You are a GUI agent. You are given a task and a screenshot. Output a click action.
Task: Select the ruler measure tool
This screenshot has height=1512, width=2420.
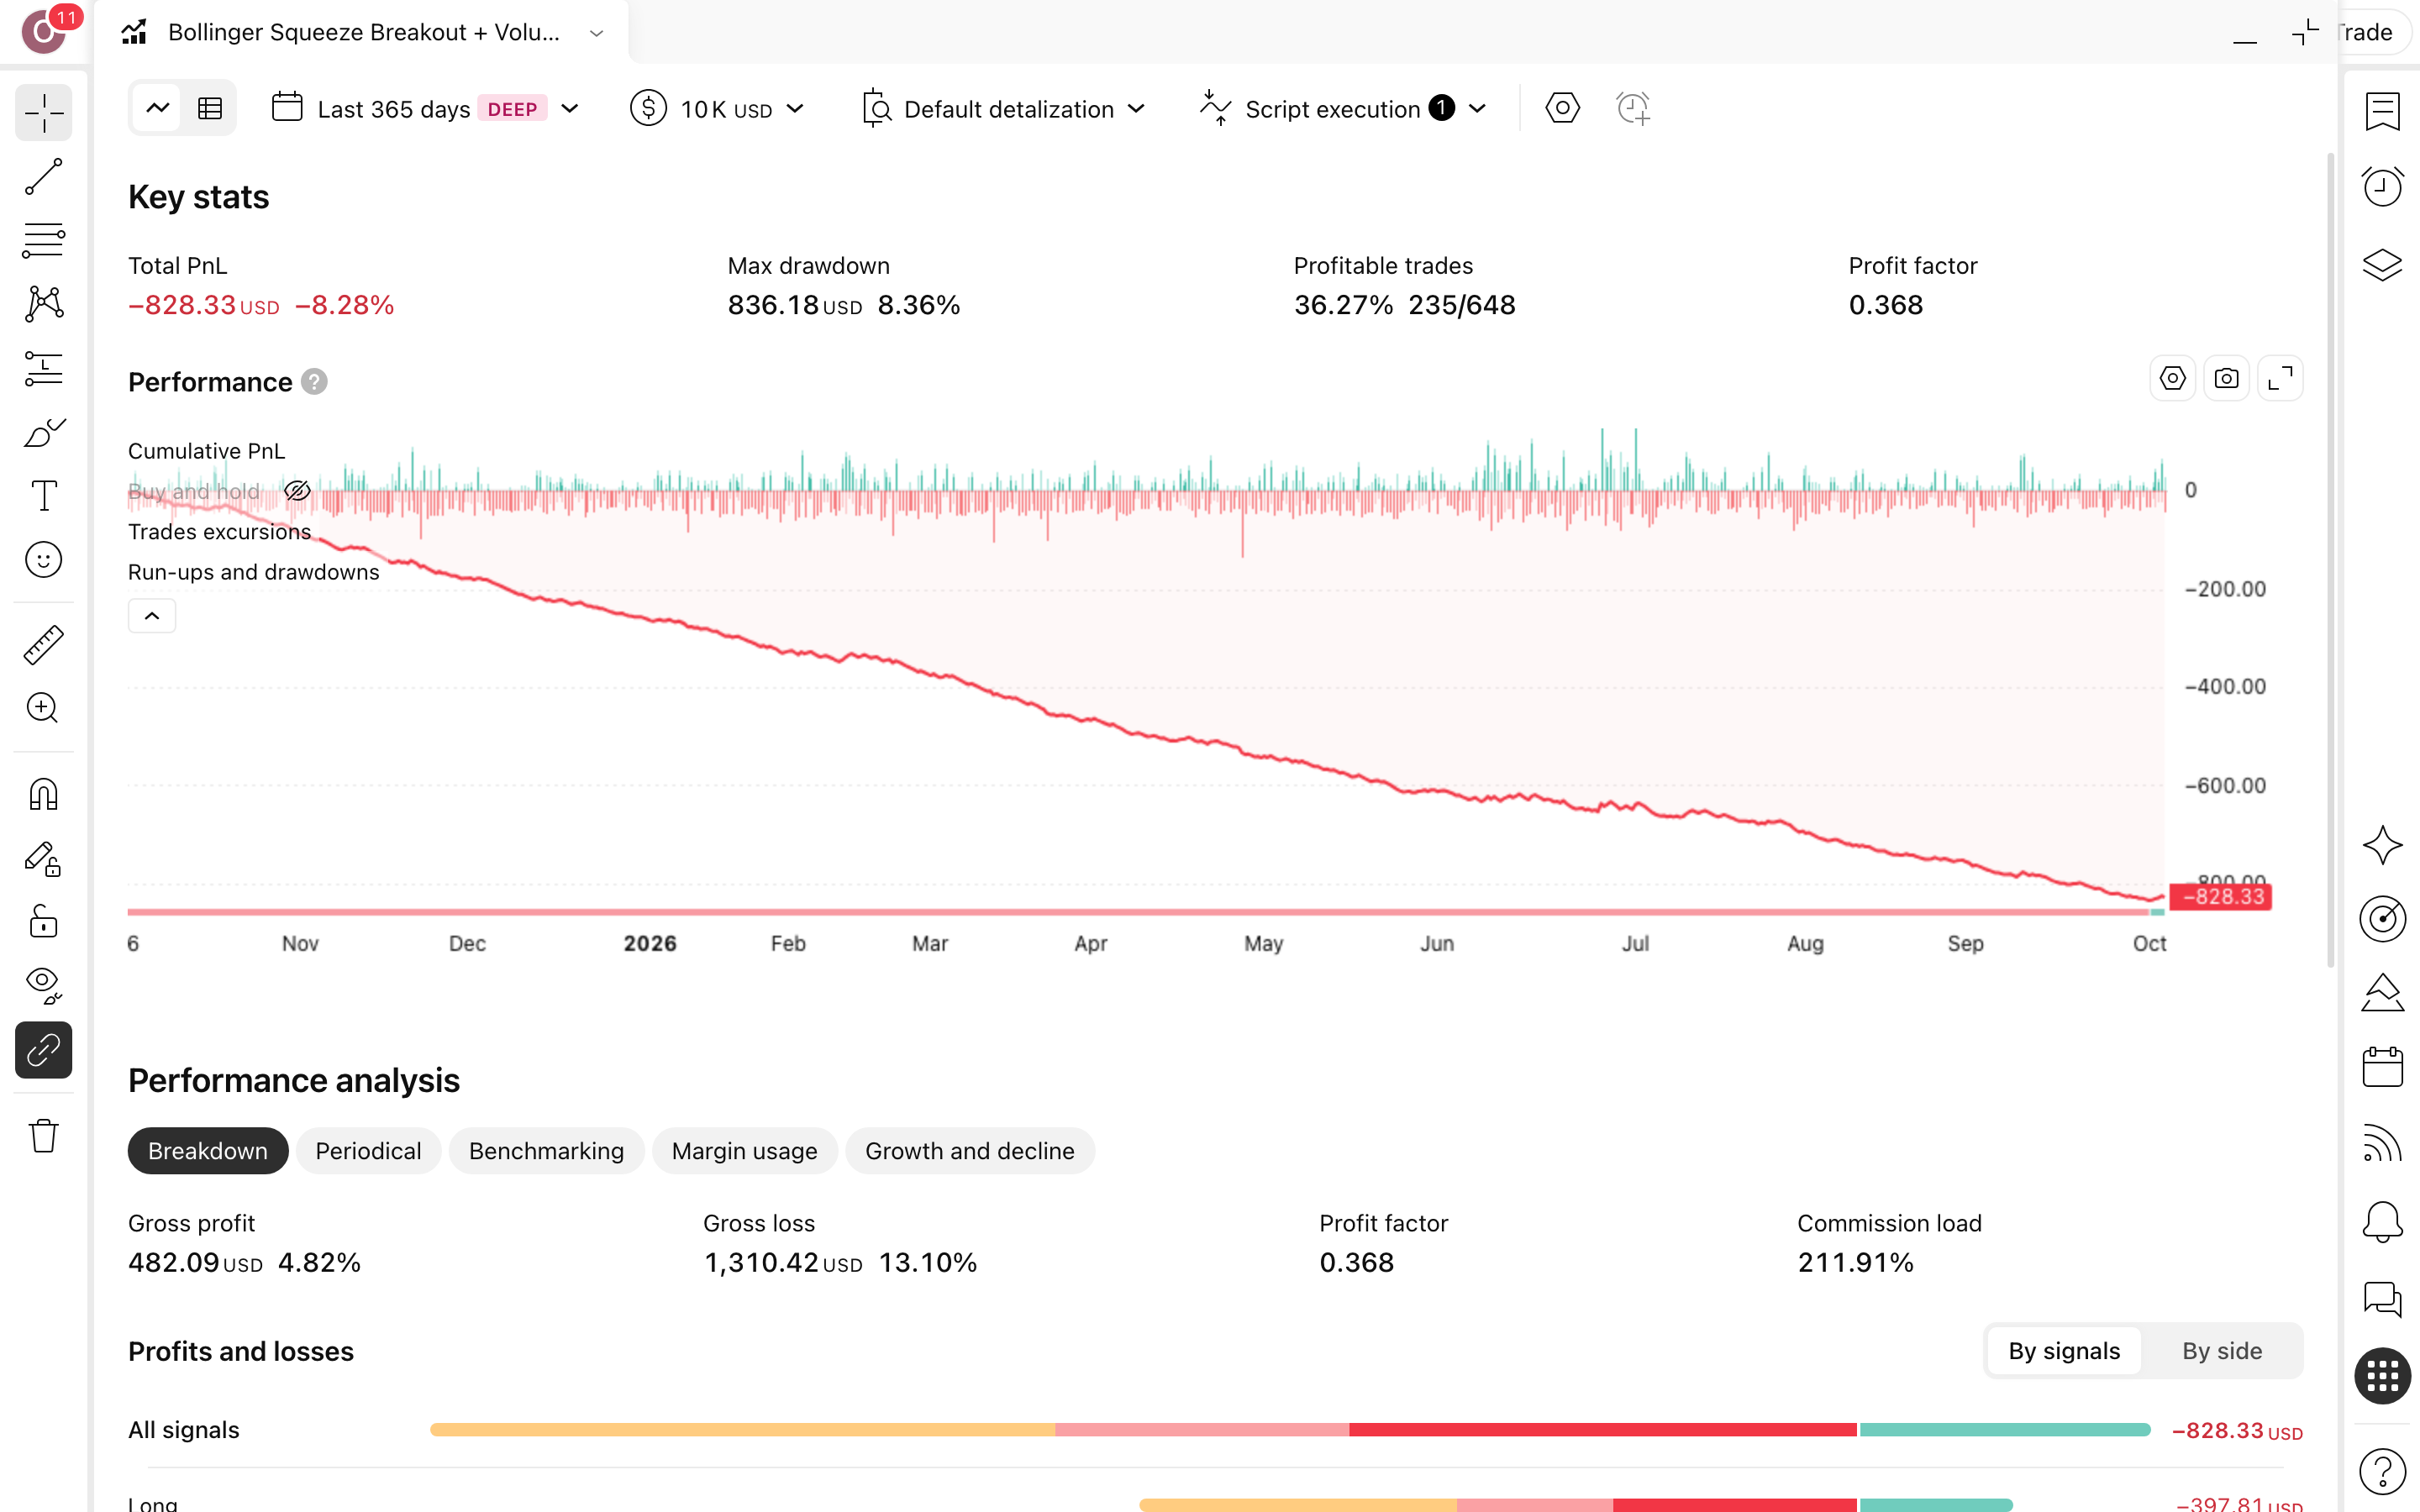click(x=44, y=645)
